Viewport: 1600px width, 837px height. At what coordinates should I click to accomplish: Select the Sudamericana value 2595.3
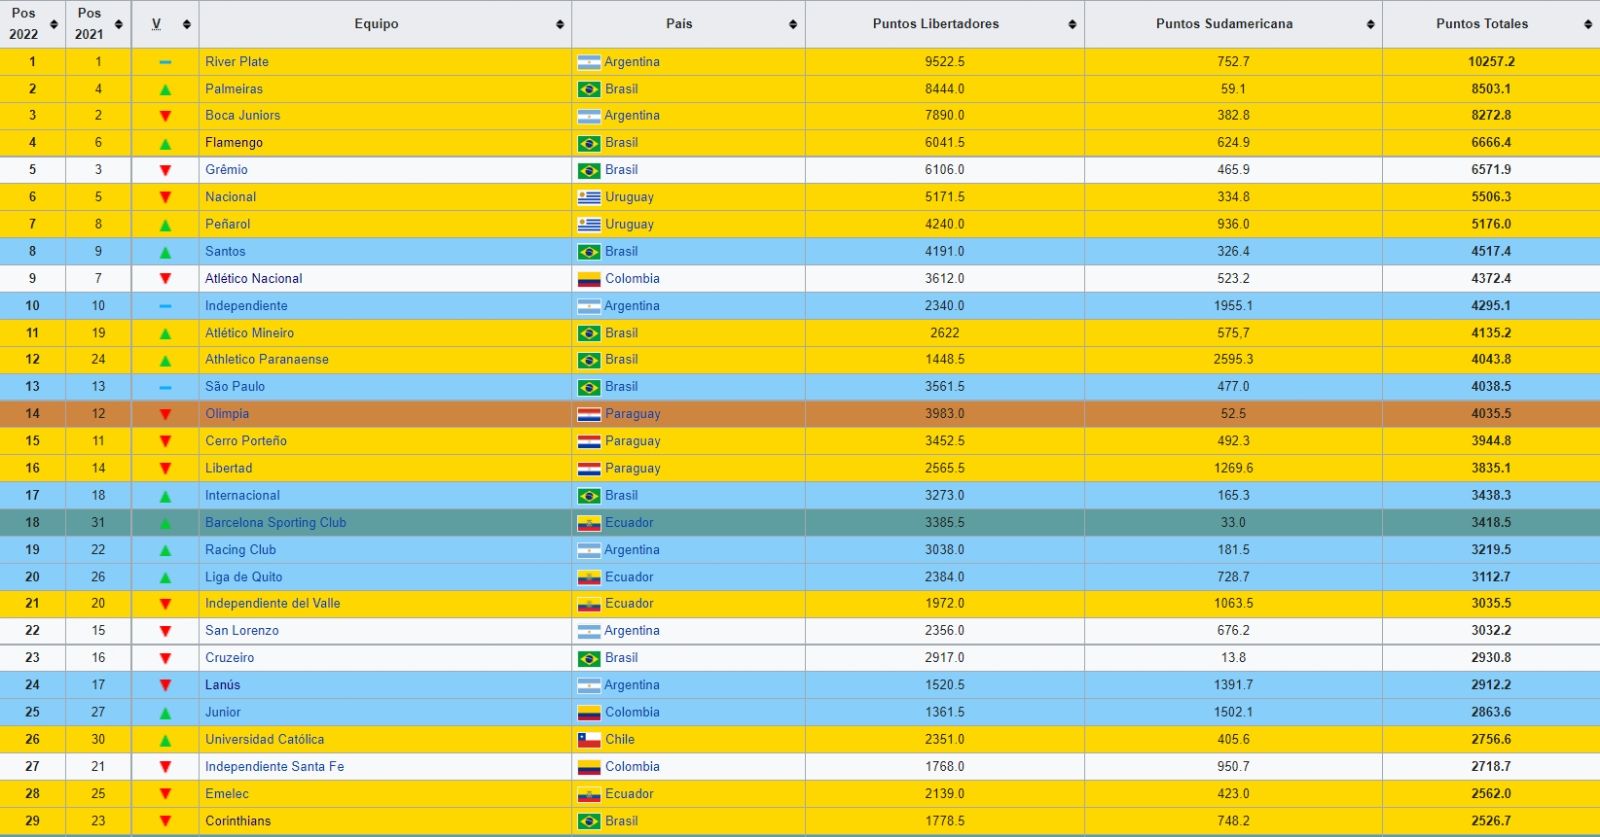pyautogui.click(x=1234, y=360)
